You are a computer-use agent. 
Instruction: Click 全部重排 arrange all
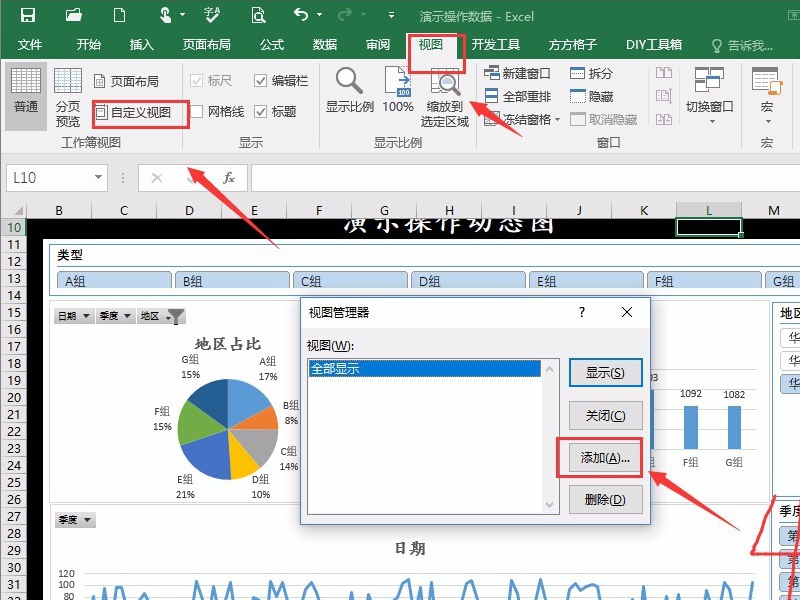pyautogui.click(x=517, y=96)
